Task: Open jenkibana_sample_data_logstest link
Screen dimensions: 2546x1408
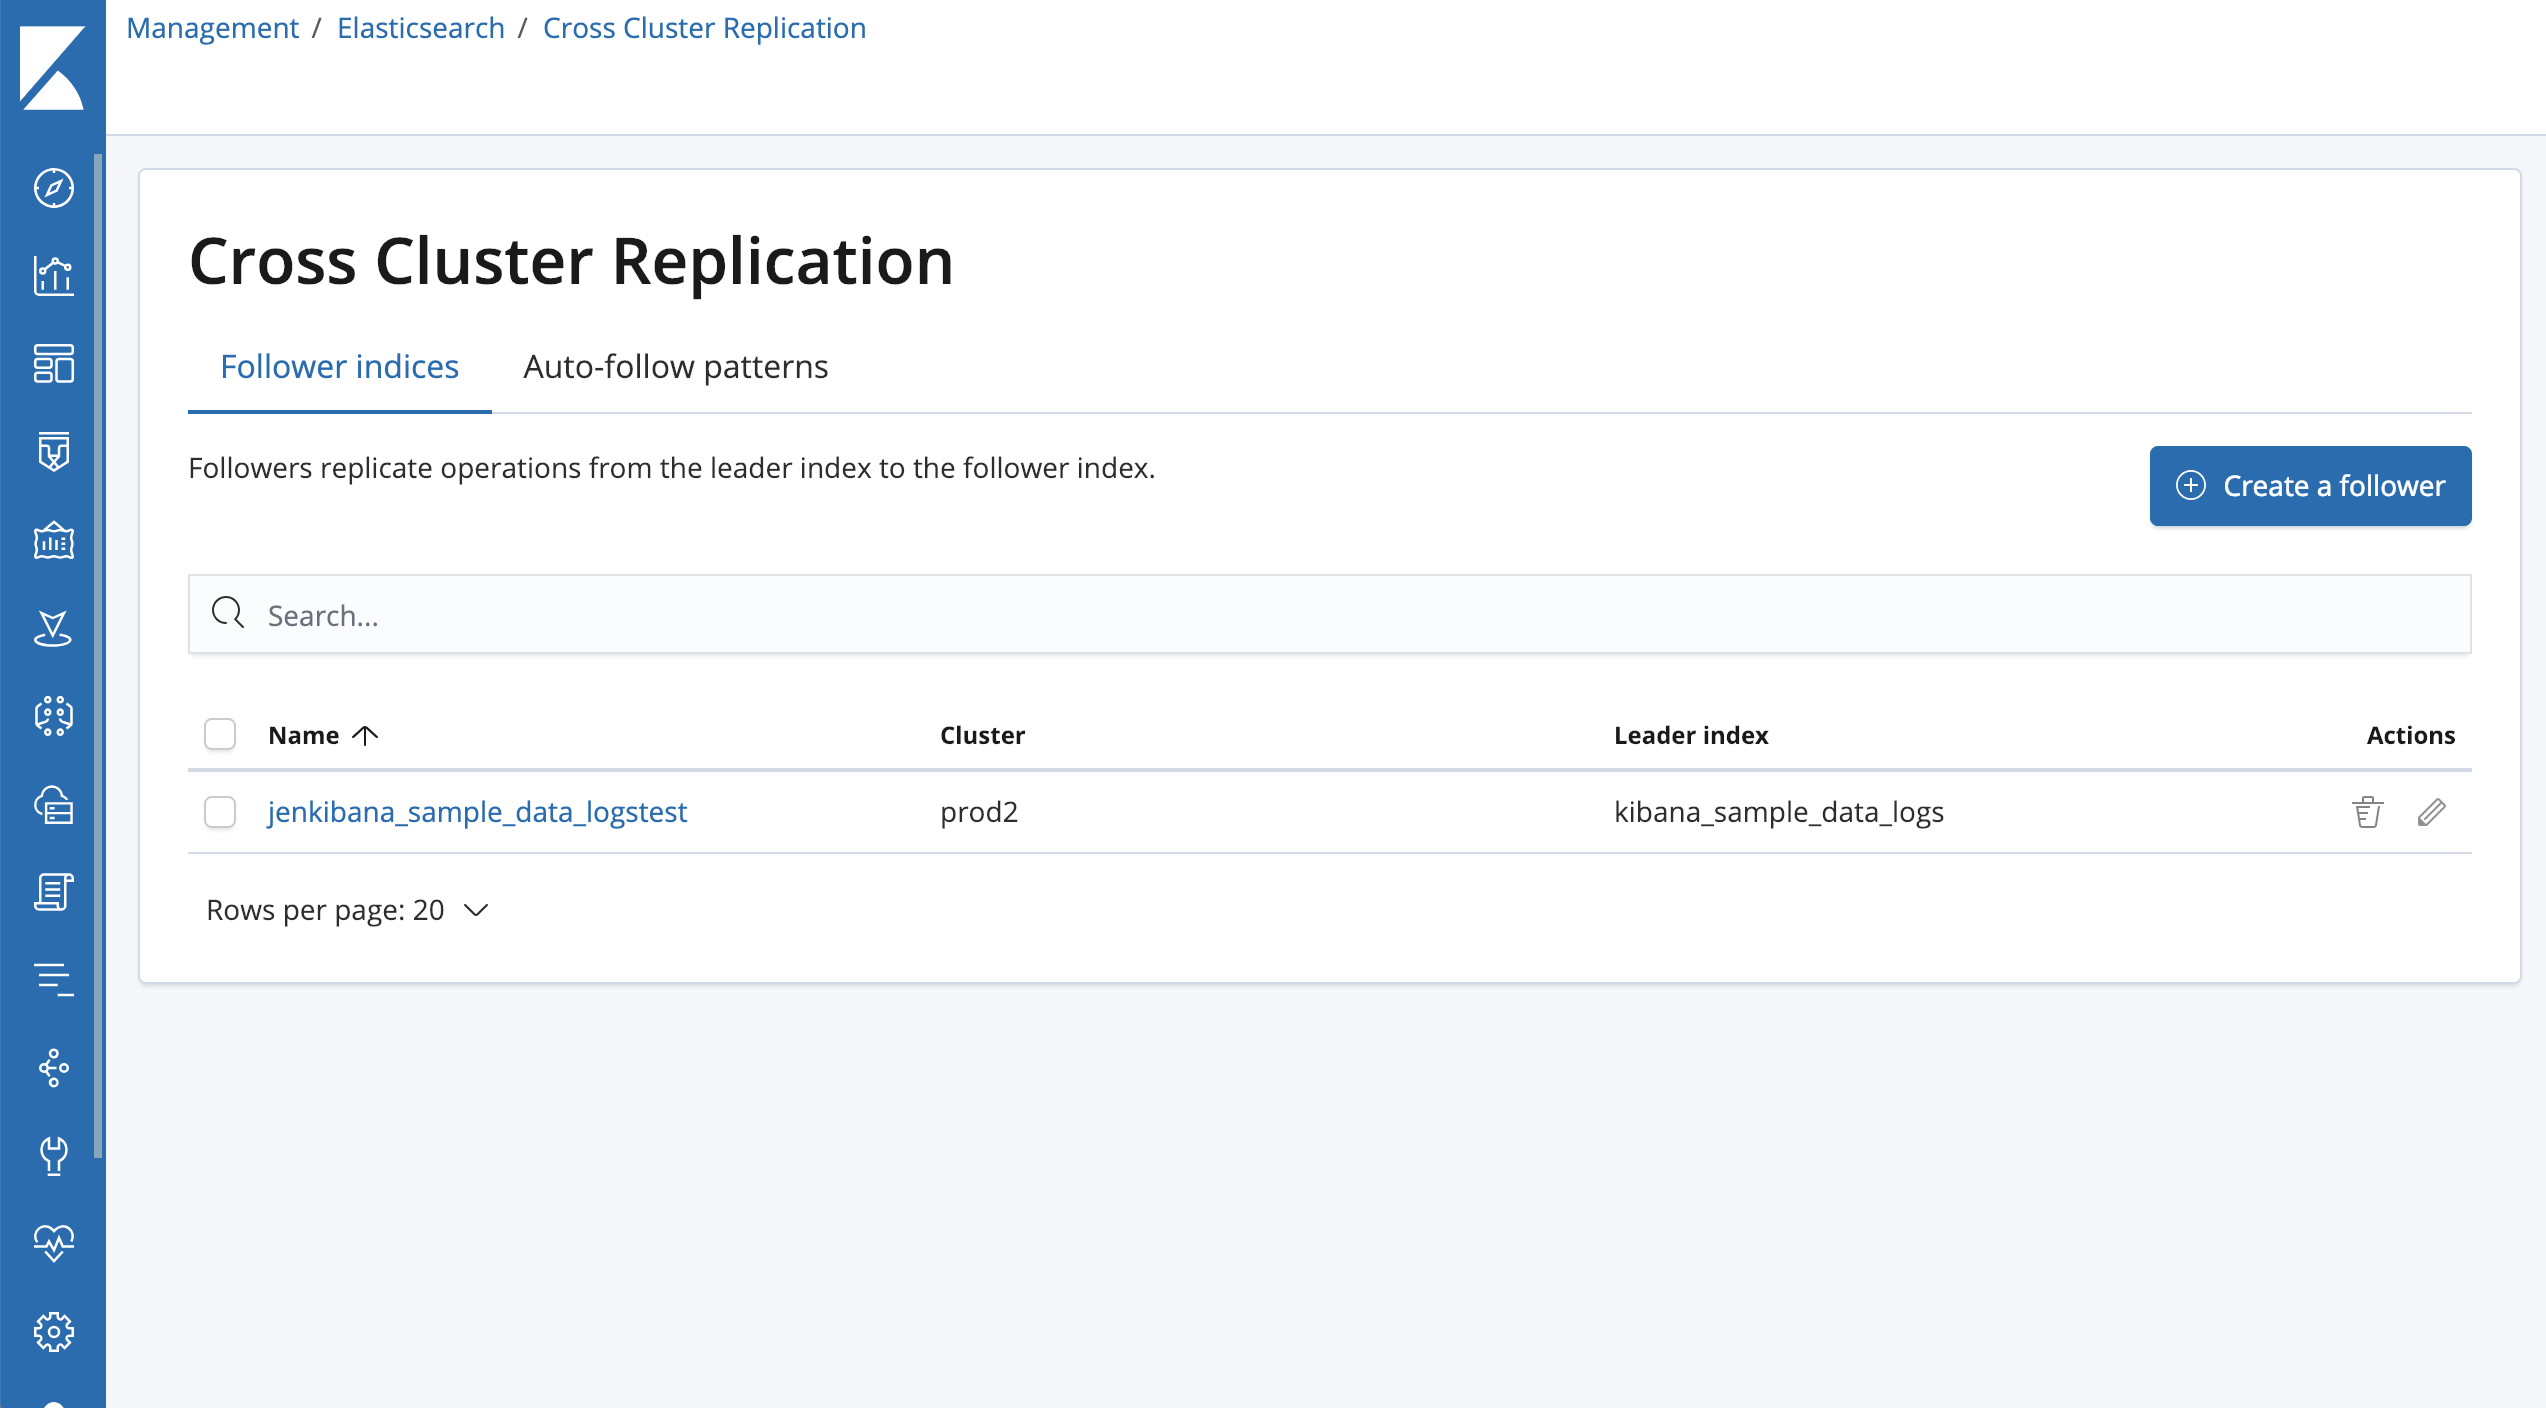Action: tap(477, 812)
